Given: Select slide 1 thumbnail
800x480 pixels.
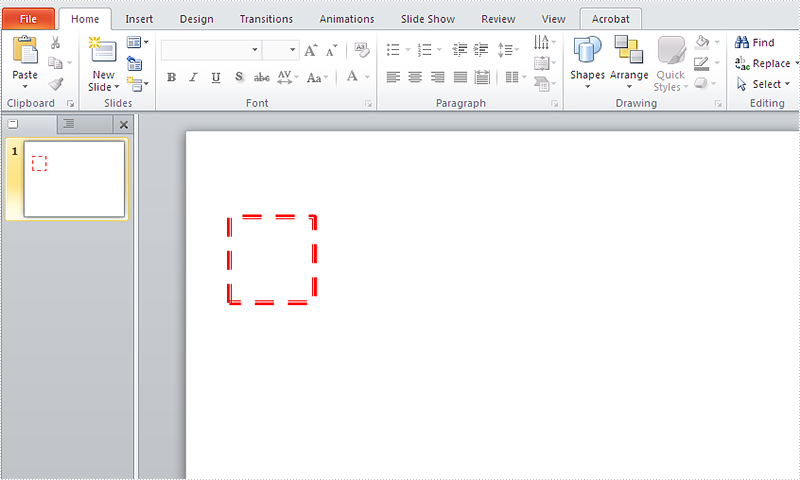Looking at the screenshot, I should tap(74, 179).
